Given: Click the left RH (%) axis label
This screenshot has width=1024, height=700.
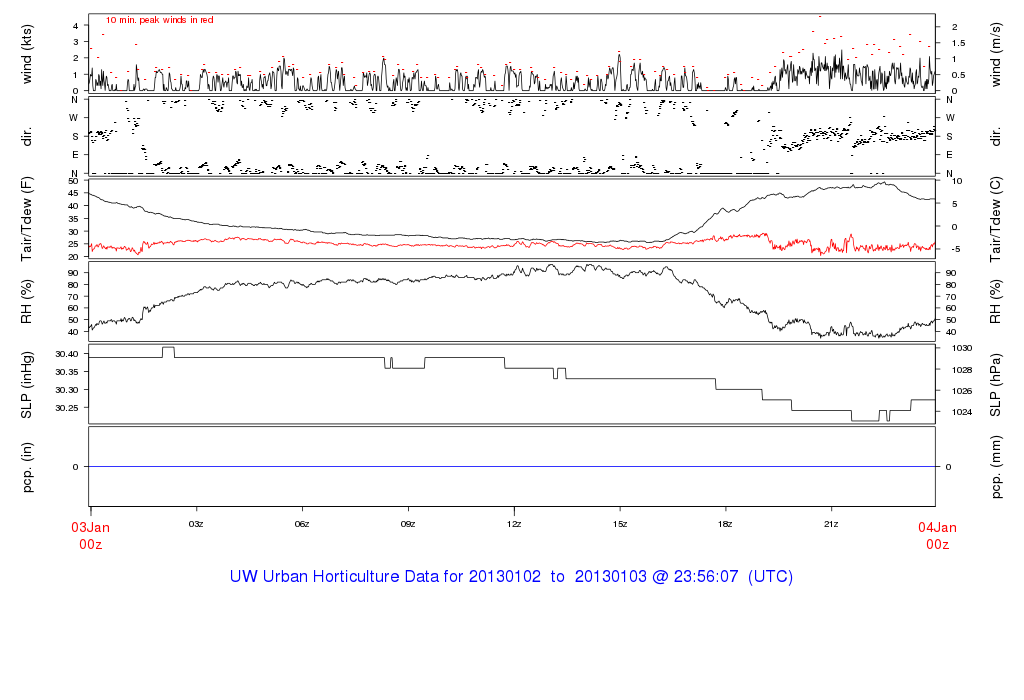Looking at the screenshot, I should (x=27, y=301).
